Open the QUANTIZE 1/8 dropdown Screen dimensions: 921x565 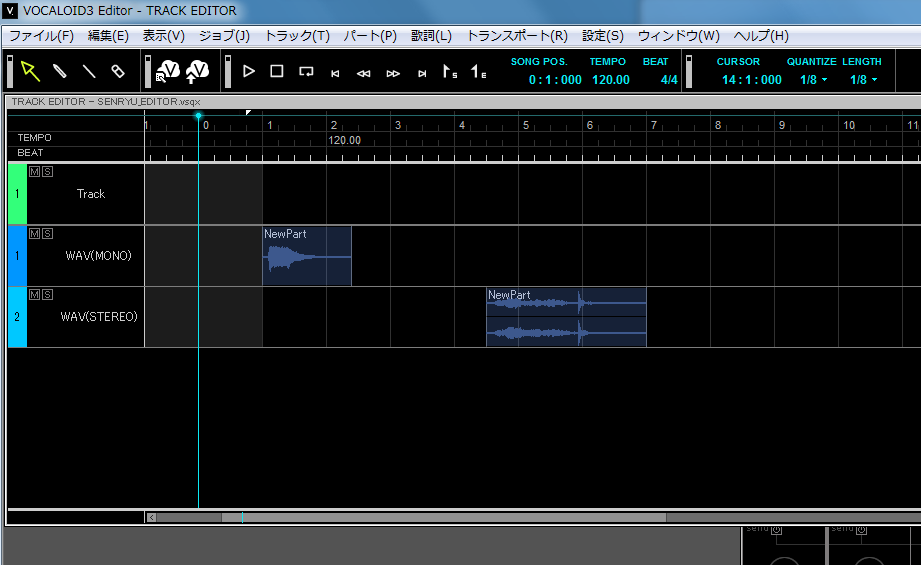click(814, 80)
